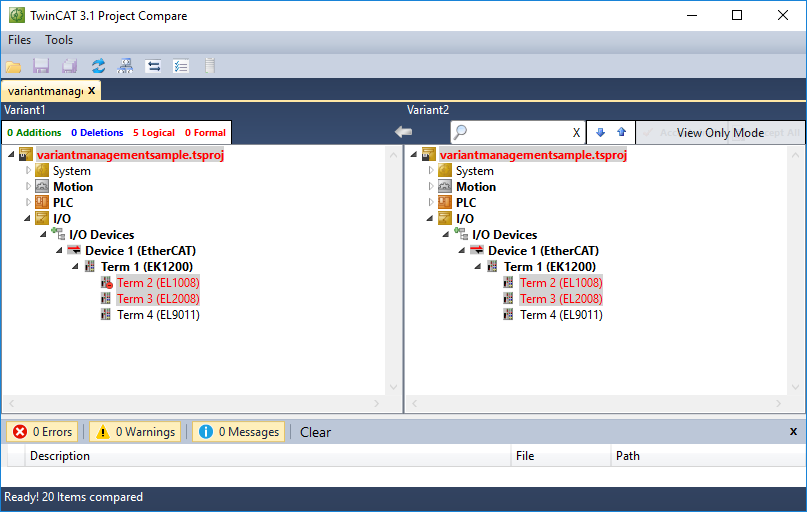The image size is (807, 512).
Task: Click 'Ready! 20 Items compared' status text
Action: (74, 497)
